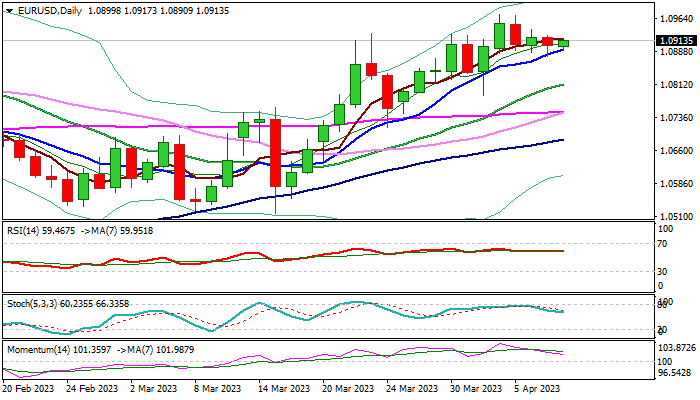Click the 1.07365 price axis label

pos(676,118)
